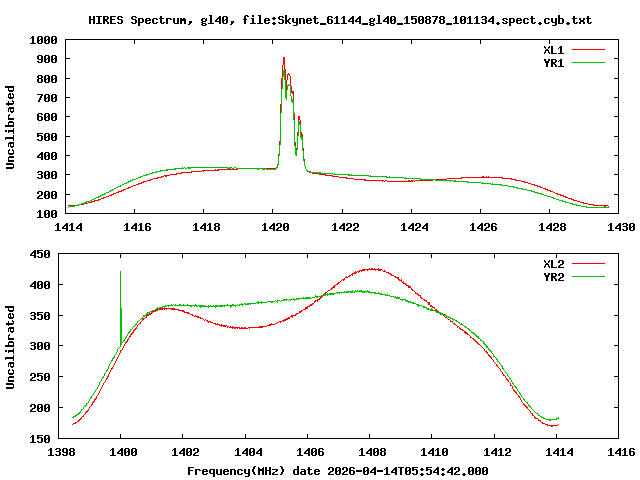Click the 500 y-axis tick label
640x480 pixels.
[47, 137]
